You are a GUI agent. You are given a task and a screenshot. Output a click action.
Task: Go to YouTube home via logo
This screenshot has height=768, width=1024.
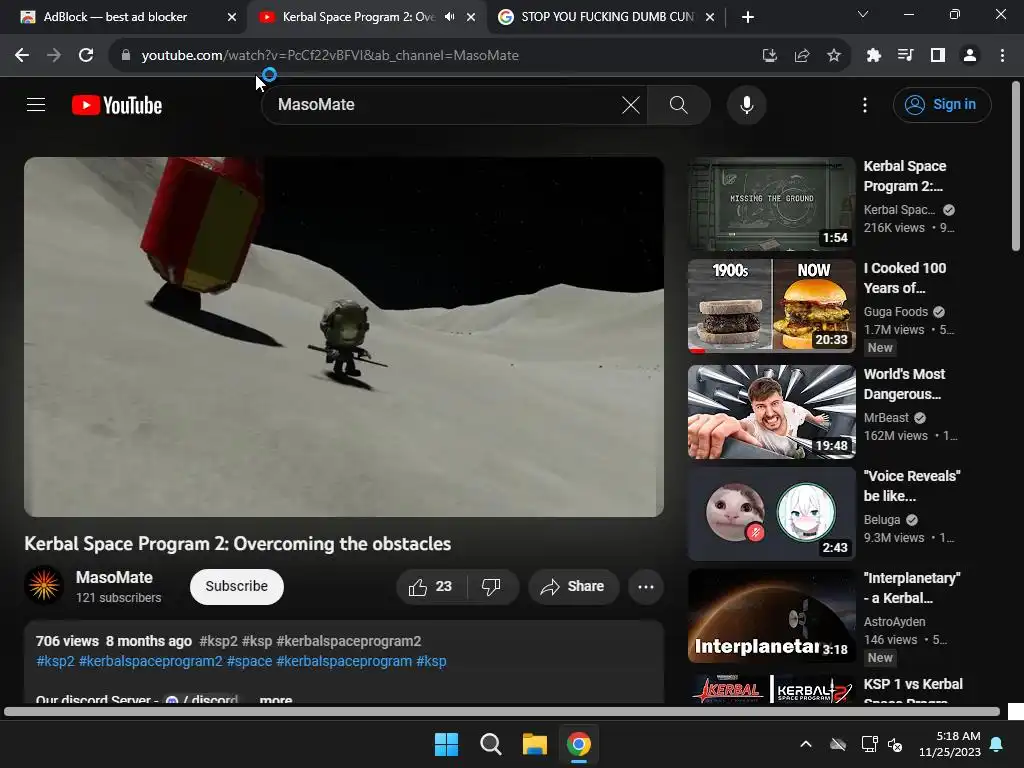tap(117, 105)
